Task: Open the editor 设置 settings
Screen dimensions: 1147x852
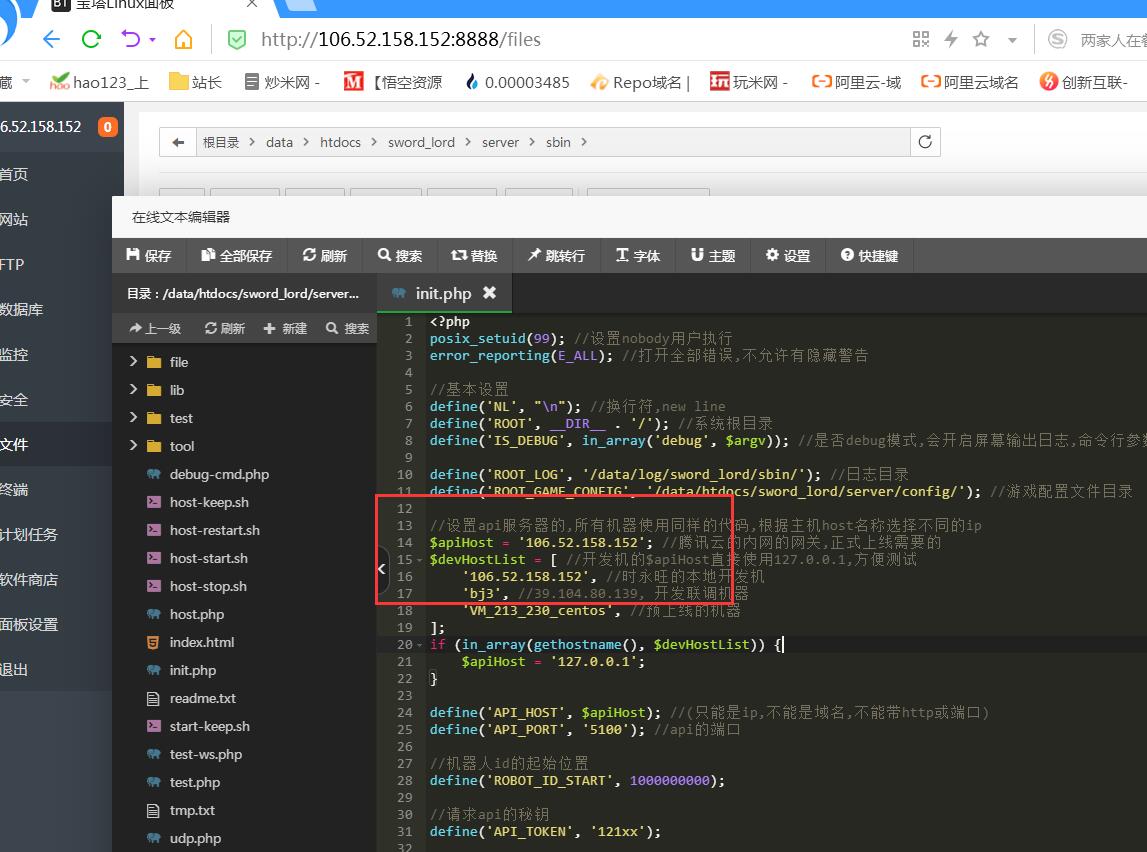Action: 787,256
